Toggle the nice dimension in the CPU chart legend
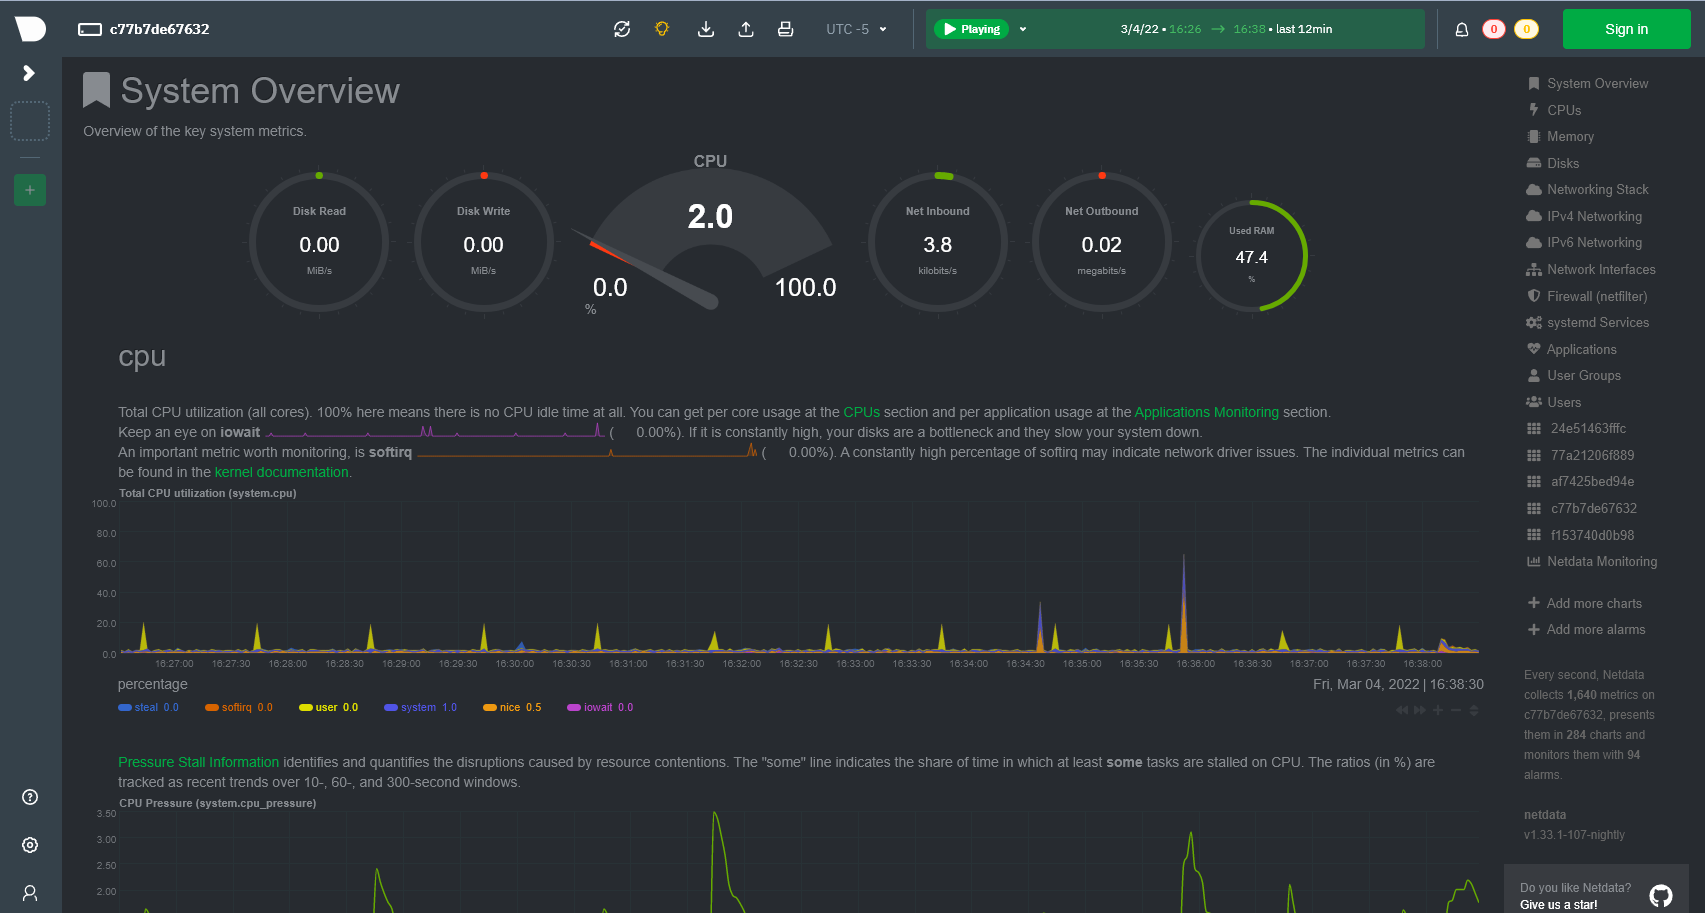Viewport: 1705px width, 913px height. pos(512,707)
